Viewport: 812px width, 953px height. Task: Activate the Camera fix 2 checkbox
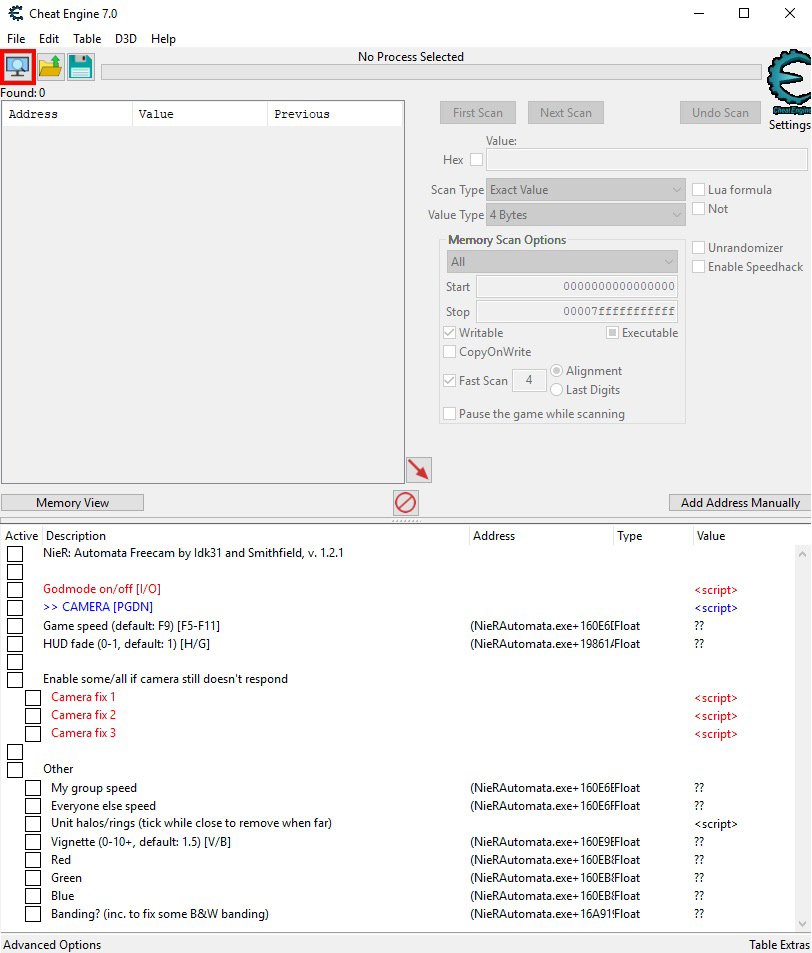click(x=33, y=715)
